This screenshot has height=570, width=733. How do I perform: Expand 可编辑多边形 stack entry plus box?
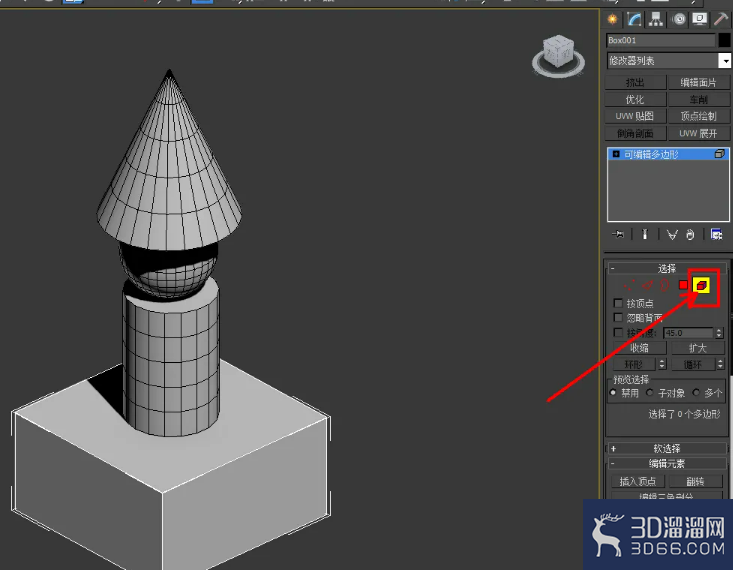coord(616,154)
